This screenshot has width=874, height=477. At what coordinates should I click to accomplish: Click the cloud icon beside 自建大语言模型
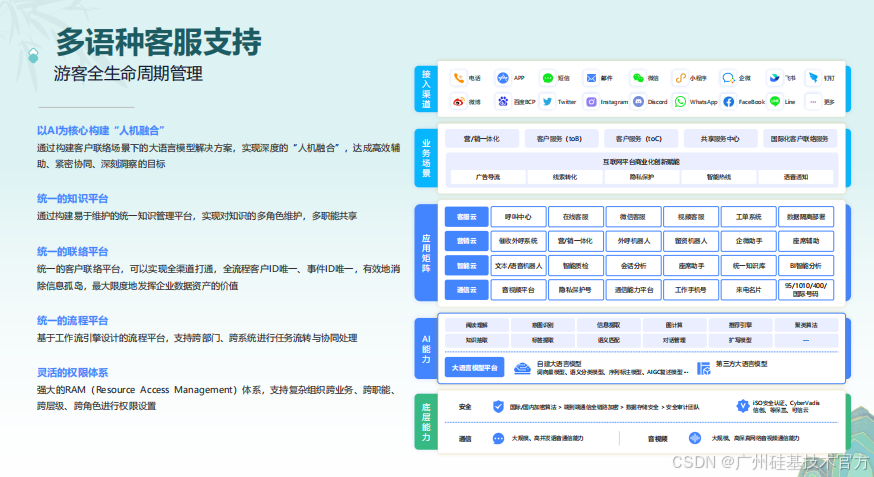[522, 368]
